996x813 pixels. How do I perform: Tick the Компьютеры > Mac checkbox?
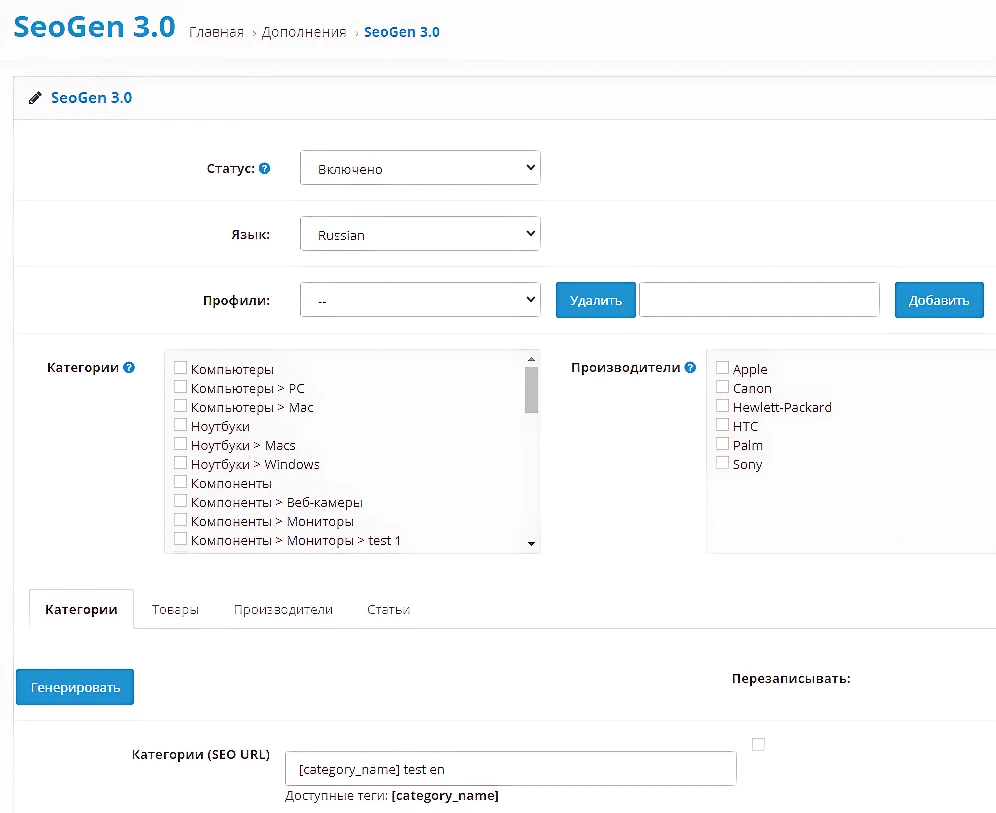pyautogui.click(x=180, y=406)
